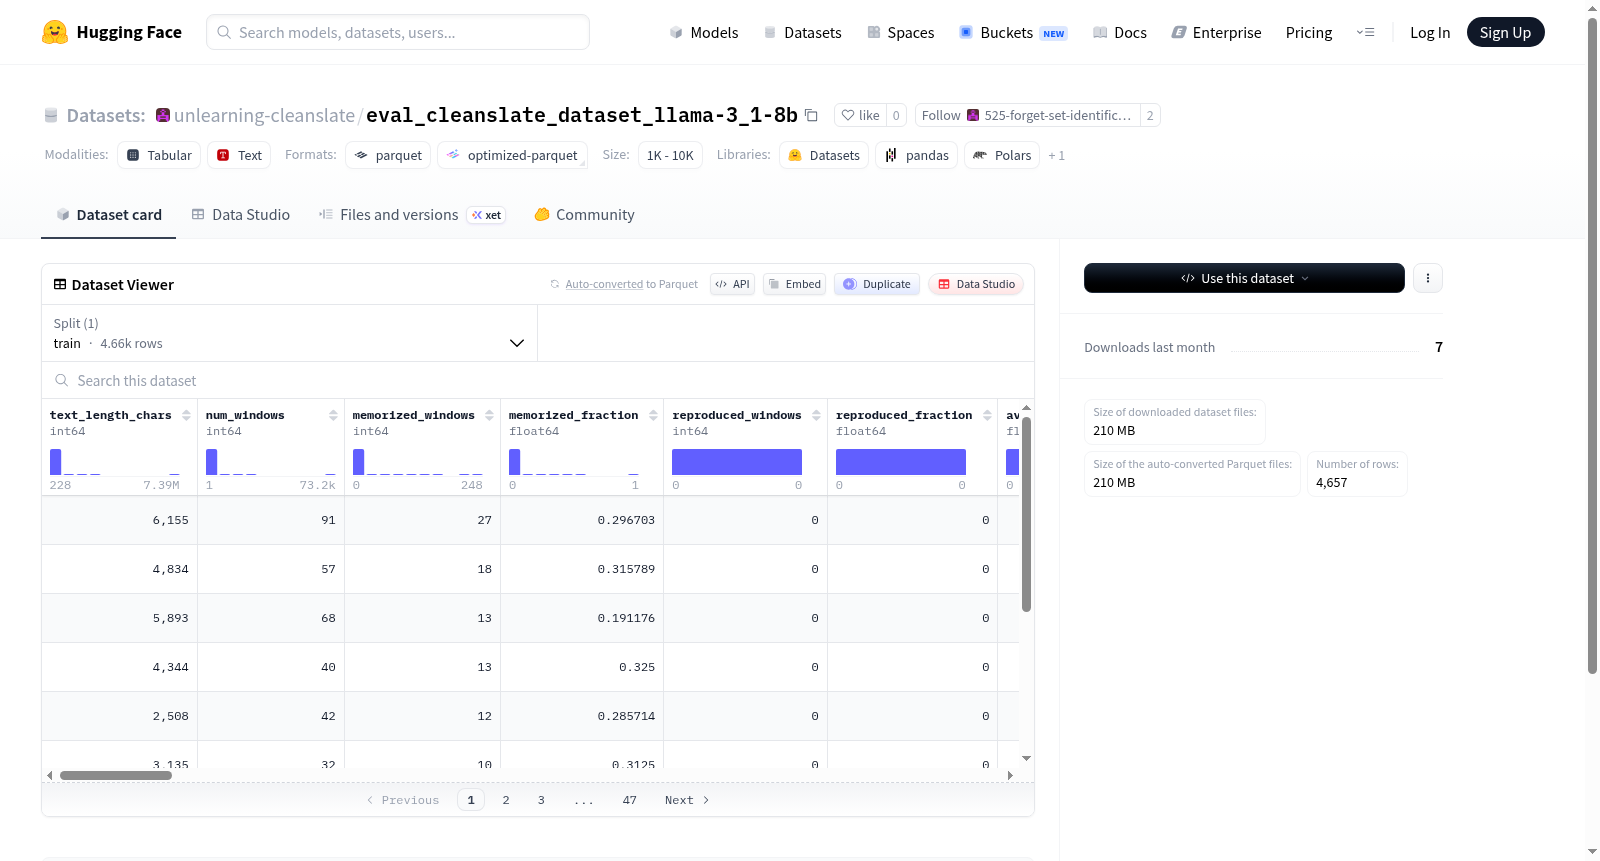Sort the reproduced_fraction column using its sort icon
Viewport: 1600px width, 861px height.
[987, 415]
